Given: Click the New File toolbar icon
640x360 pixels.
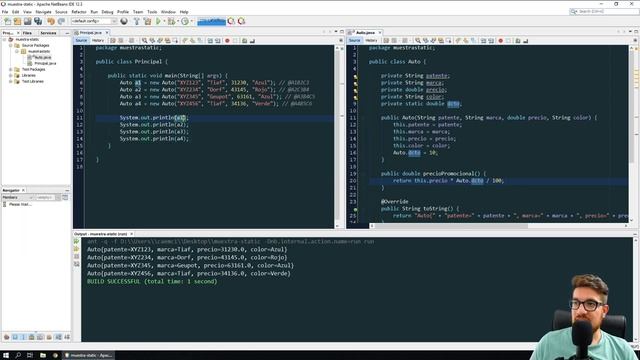Looking at the screenshot, I should (7, 21).
